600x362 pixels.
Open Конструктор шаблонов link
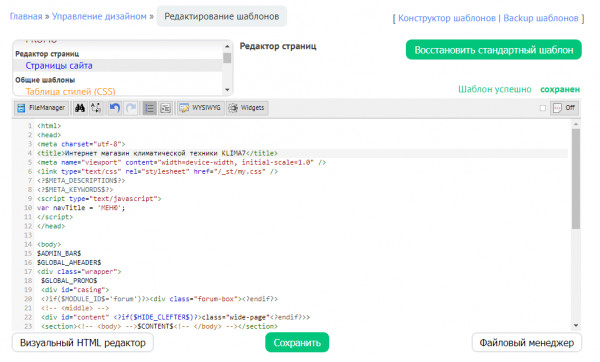click(447, 18)
